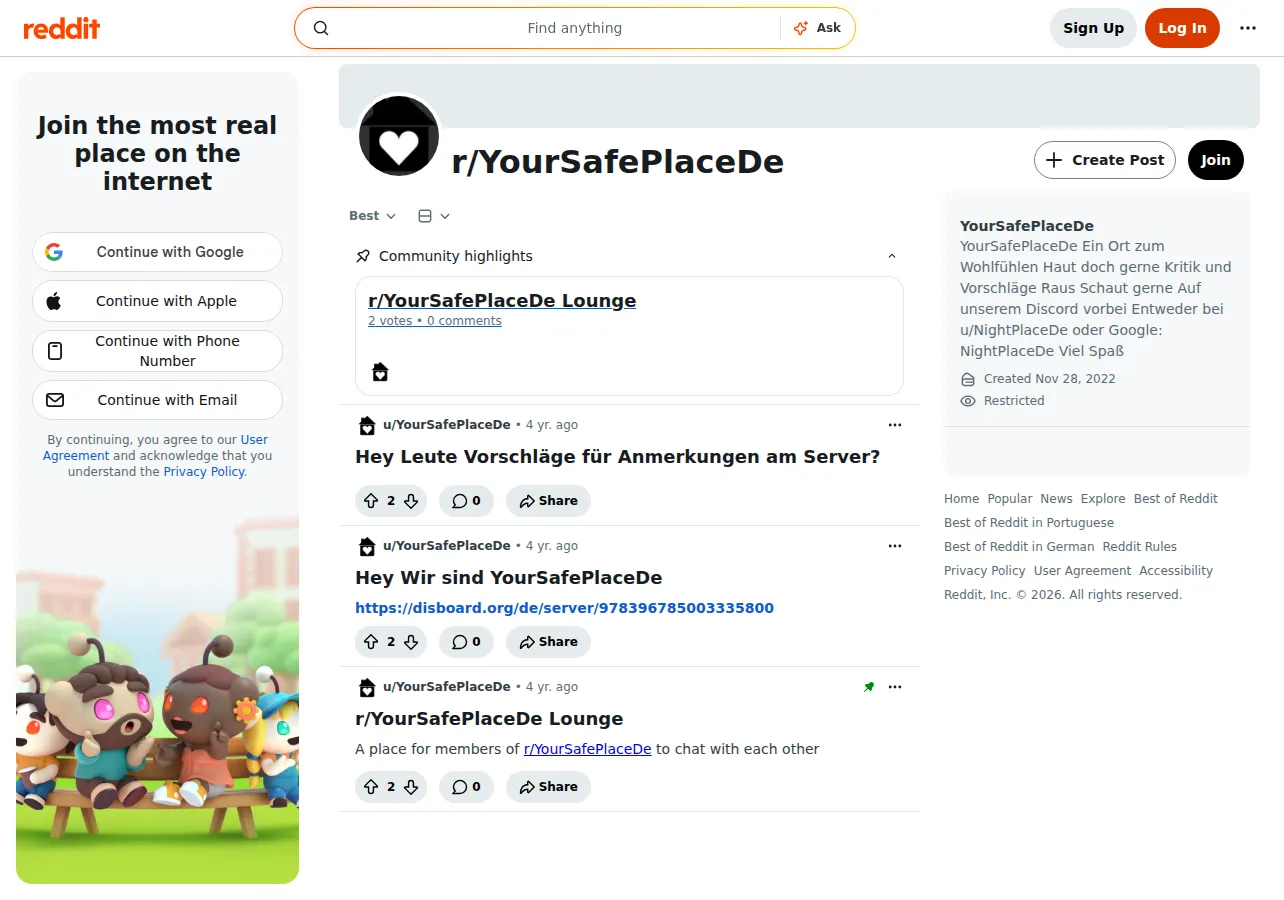Upvote the 'Hey Wir sind YourSafePlaceDe' post
Image resolution: width=1284 pixels, height=900 pixels.
[x=371, y=642]
